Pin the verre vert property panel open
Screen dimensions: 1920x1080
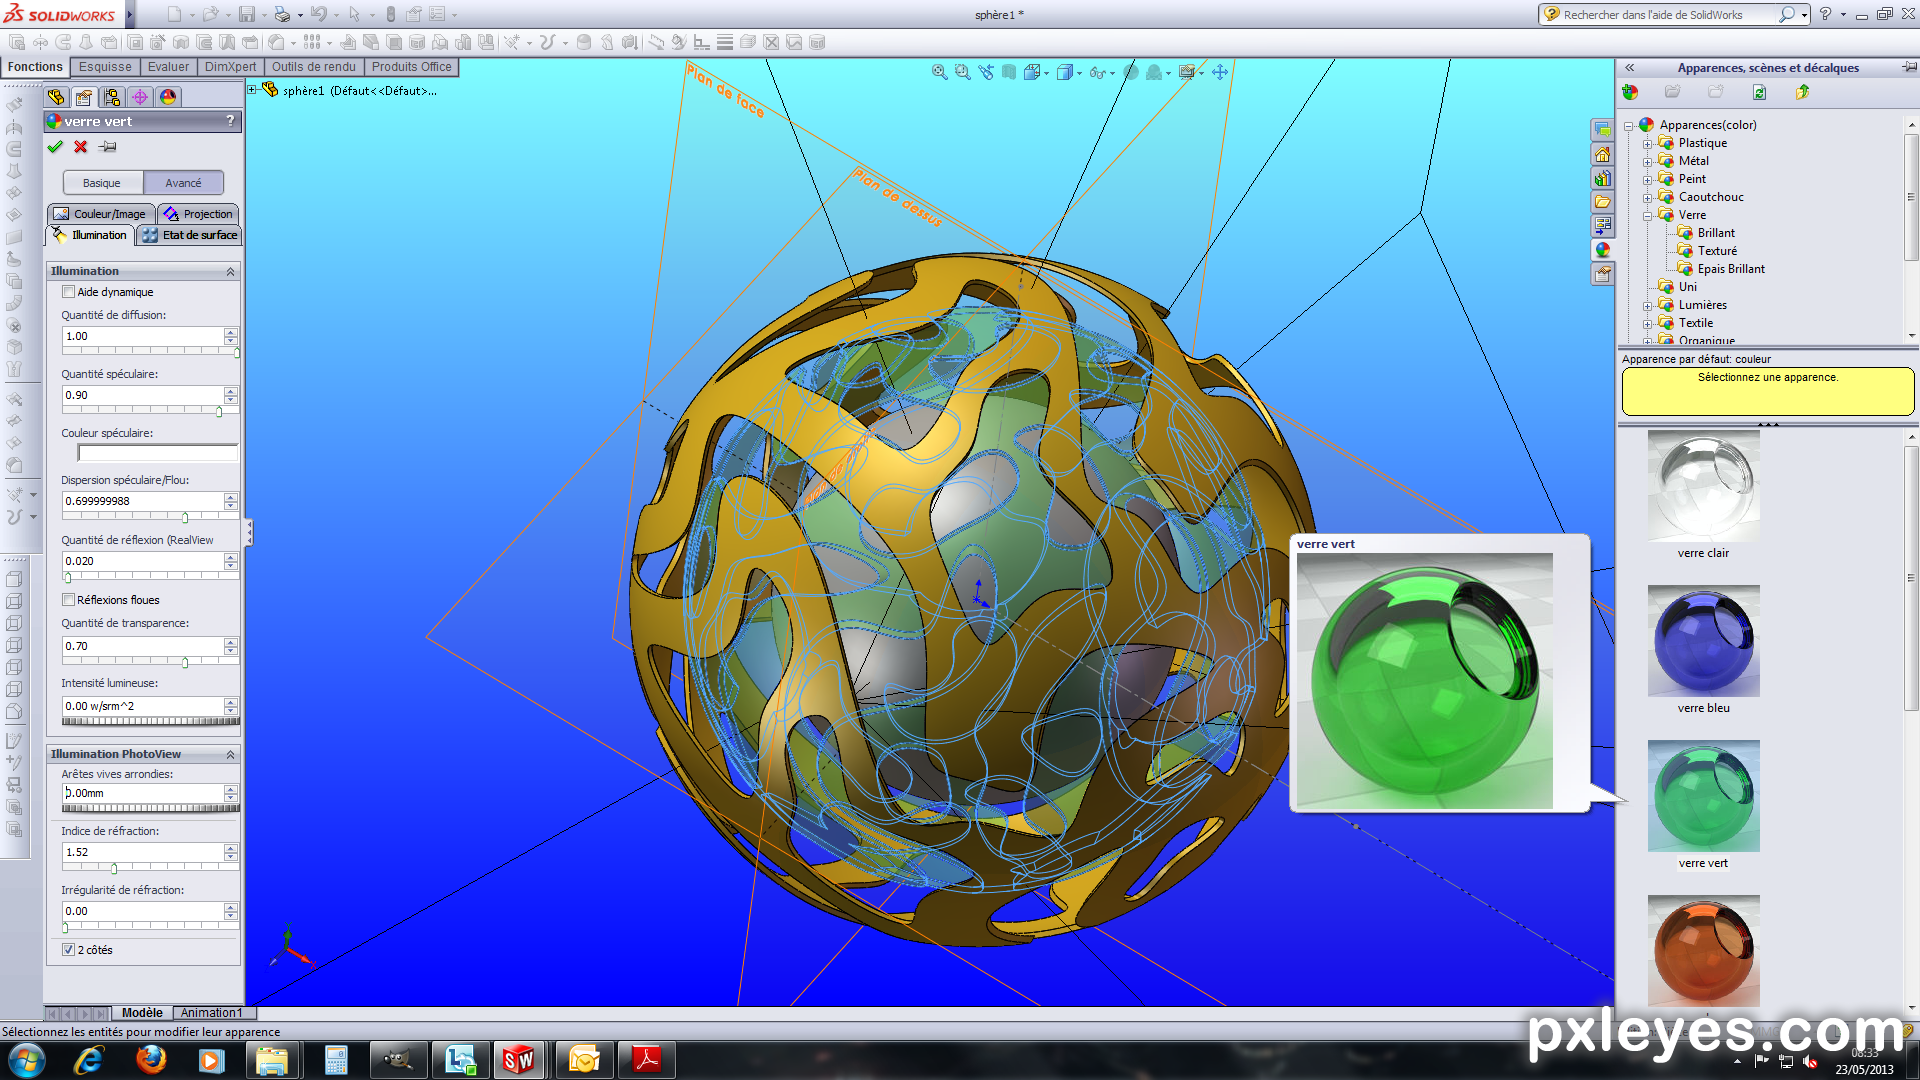(x=108, y=147)
